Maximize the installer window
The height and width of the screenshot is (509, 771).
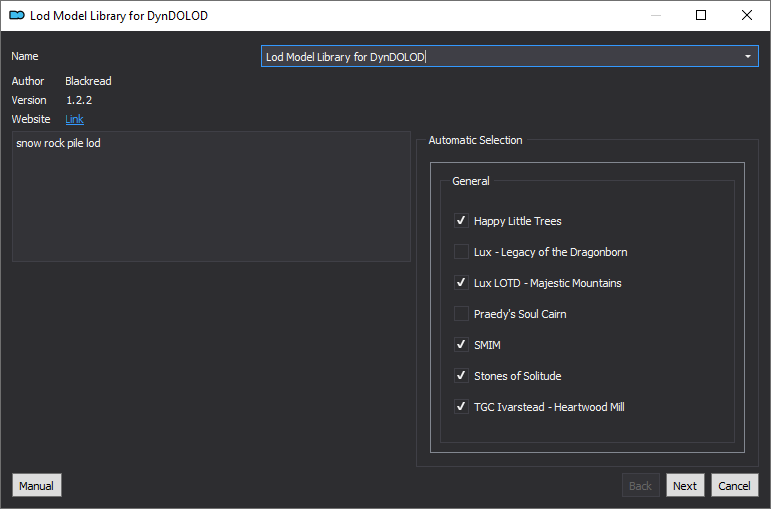(701, 16)
